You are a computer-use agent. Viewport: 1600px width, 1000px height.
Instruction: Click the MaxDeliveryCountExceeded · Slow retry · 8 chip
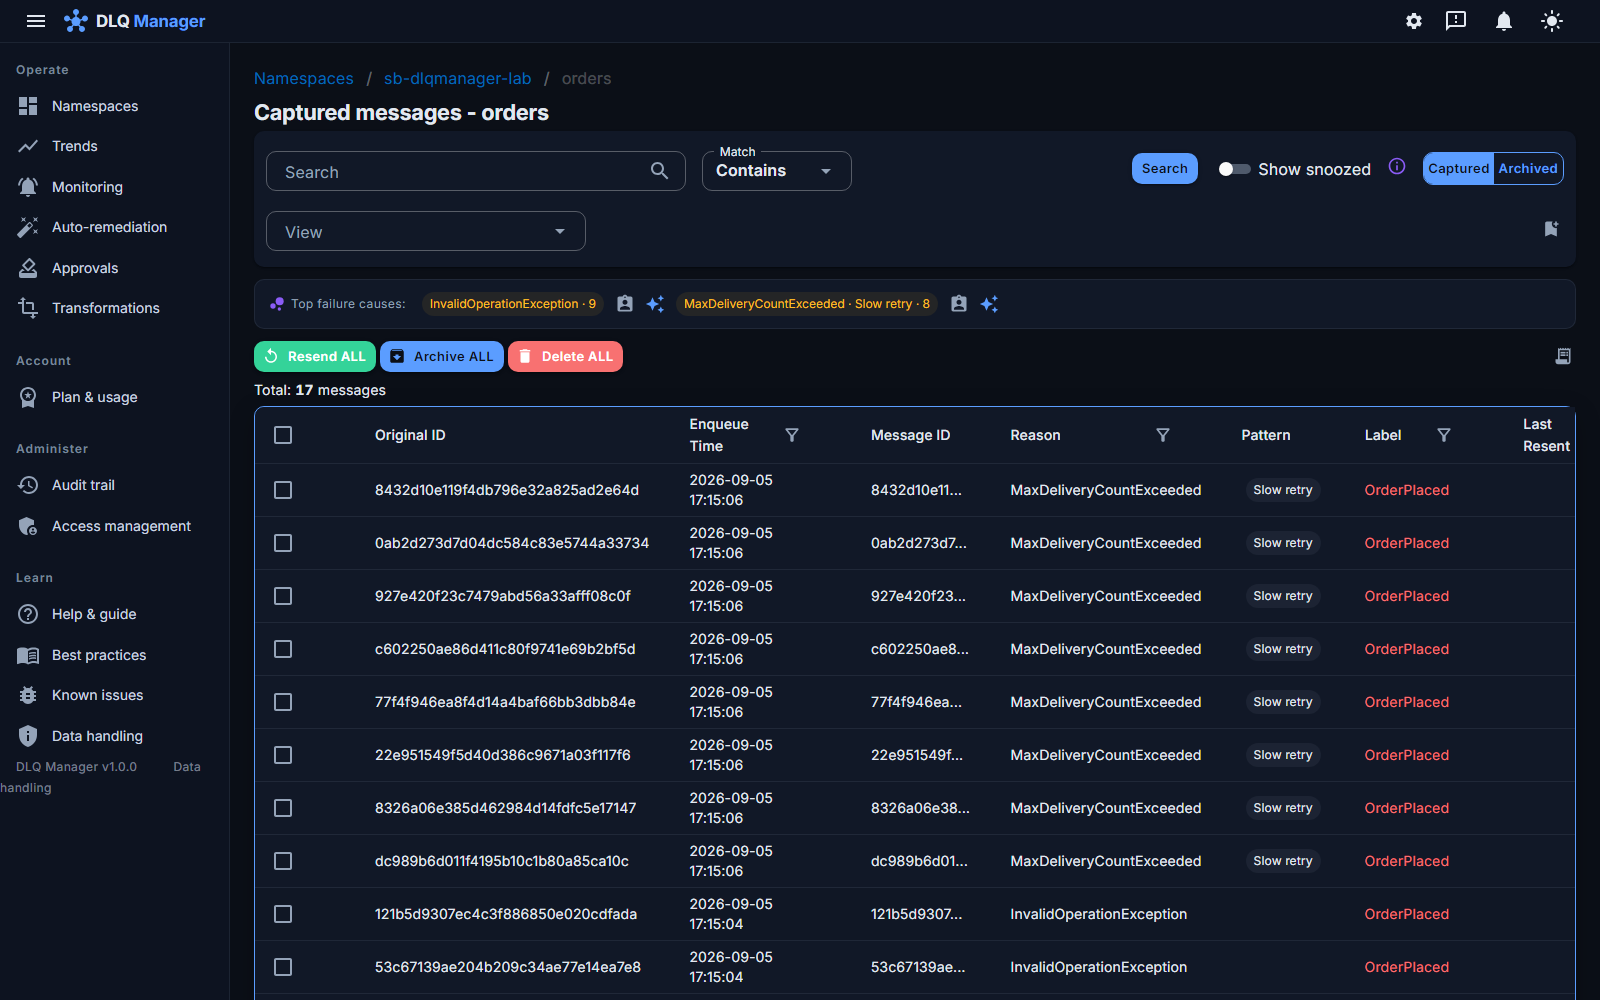(807, 304)
